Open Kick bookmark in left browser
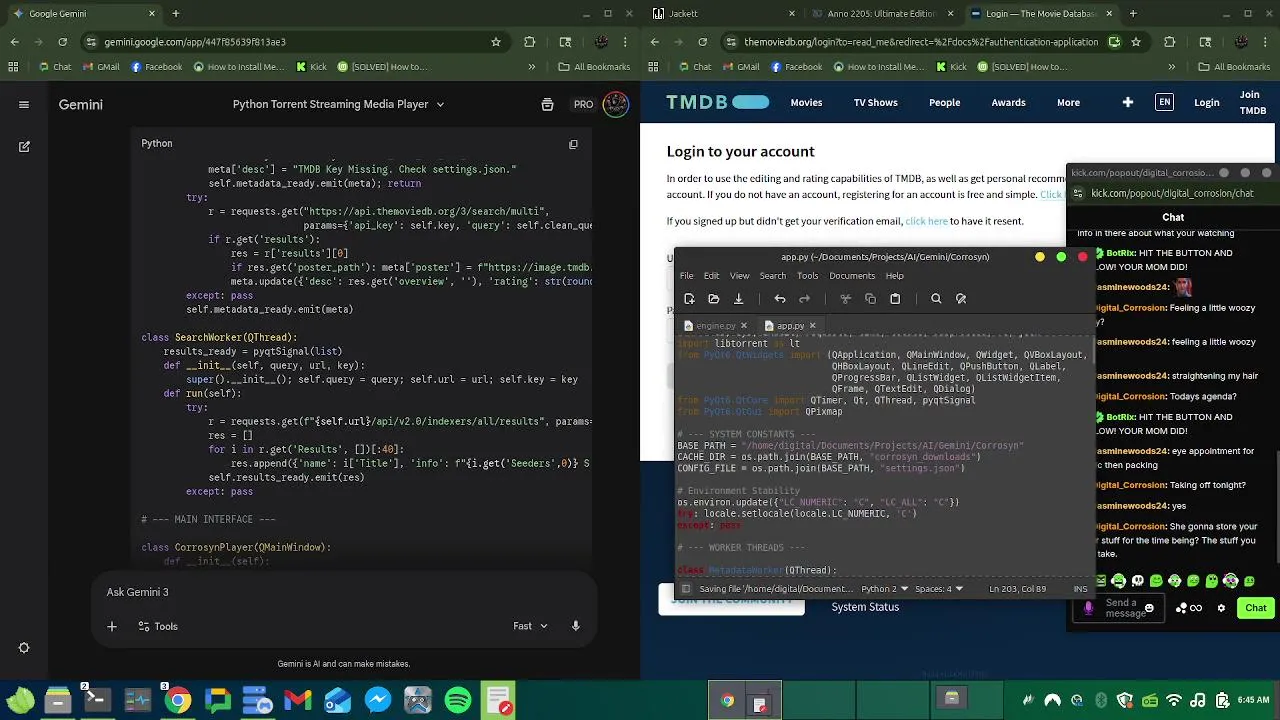1280x720 pixels. point(311,67)
